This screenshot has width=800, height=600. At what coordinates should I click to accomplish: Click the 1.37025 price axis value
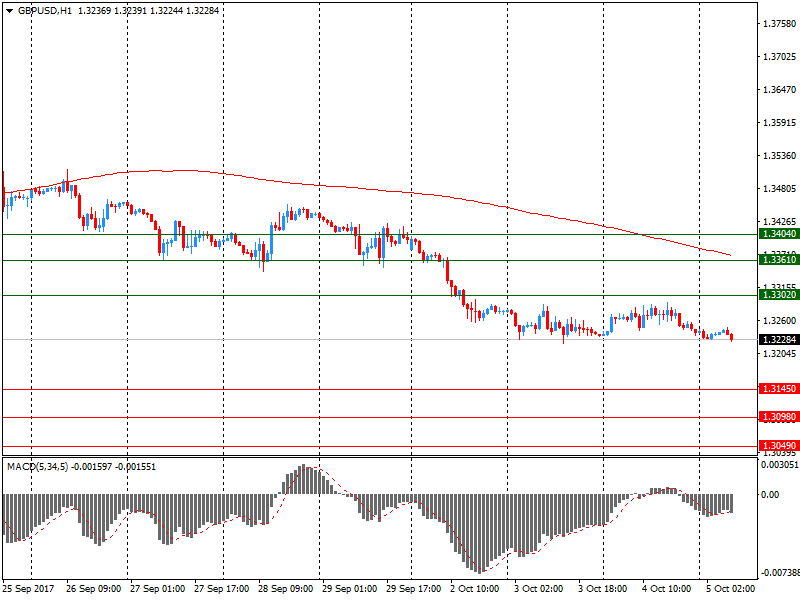(779, 57)
